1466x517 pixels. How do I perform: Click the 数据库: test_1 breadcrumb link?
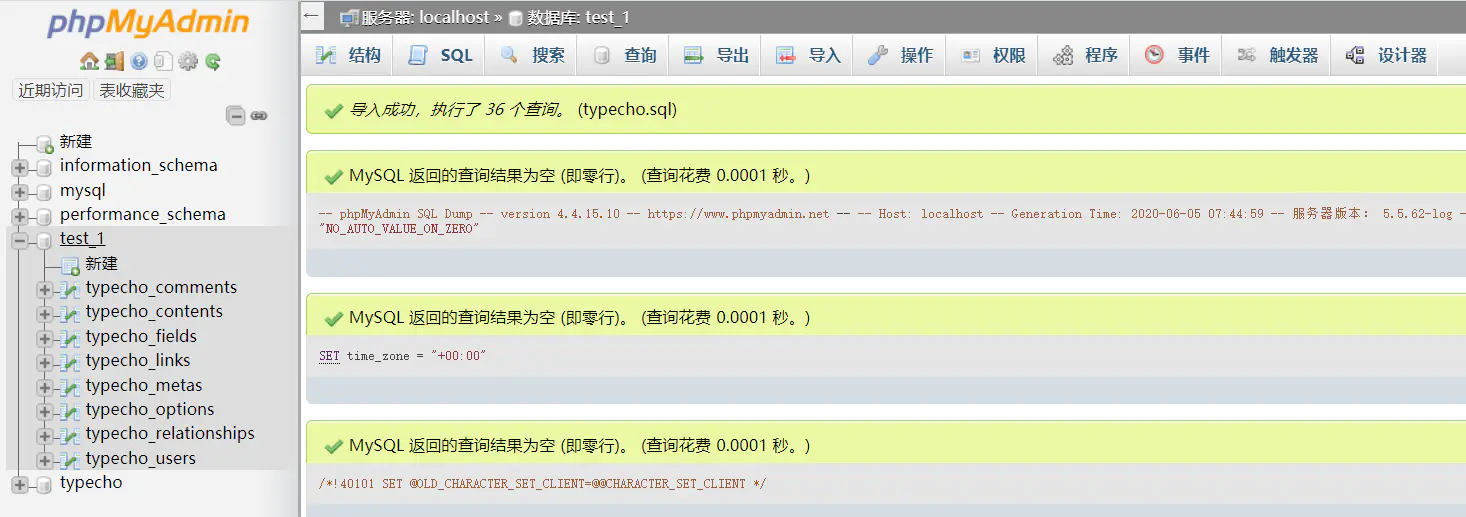coord(579,17)
